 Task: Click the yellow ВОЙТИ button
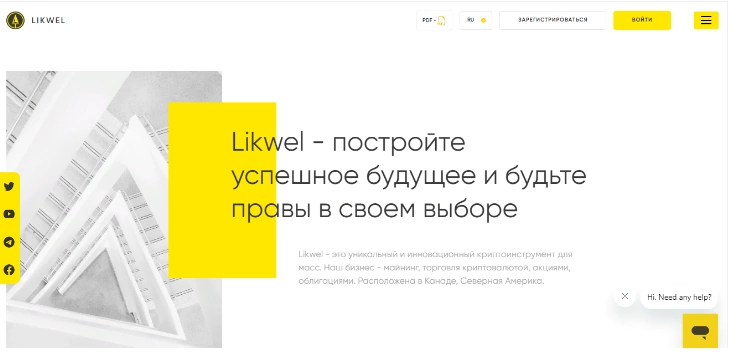[642, 20]
